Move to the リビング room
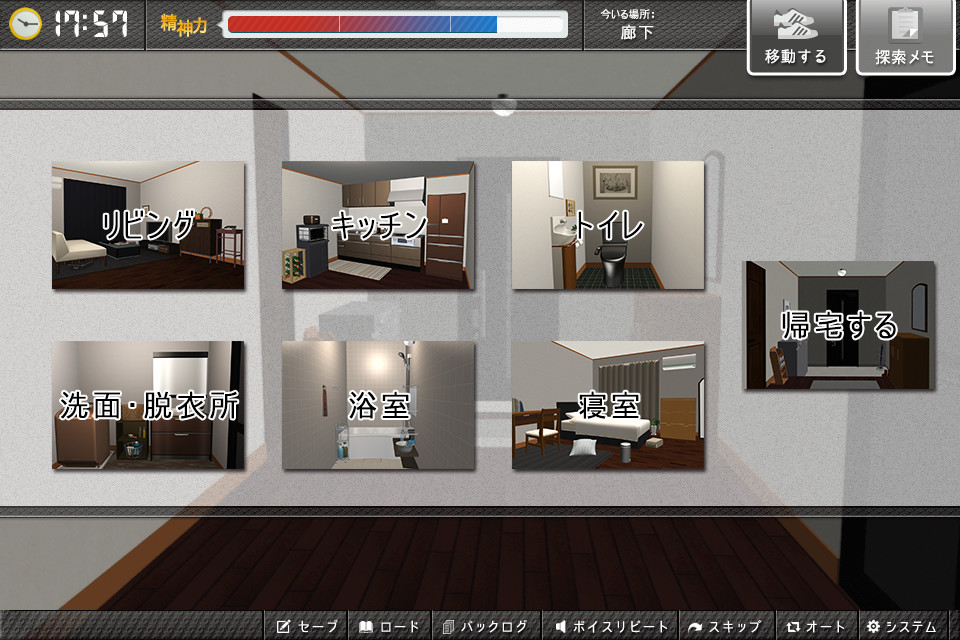The image size is (960, 640). 148,226
